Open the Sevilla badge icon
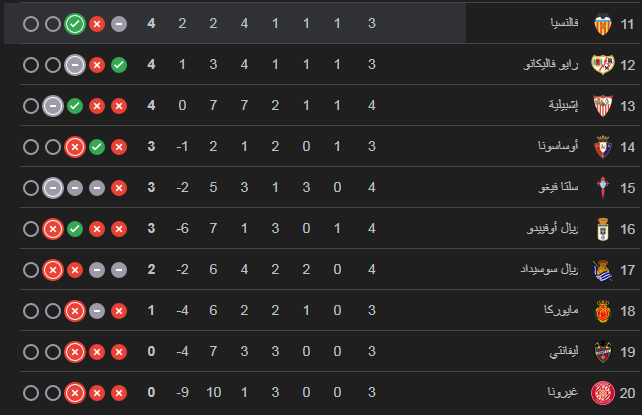642x415 pixels. (603, 106)
